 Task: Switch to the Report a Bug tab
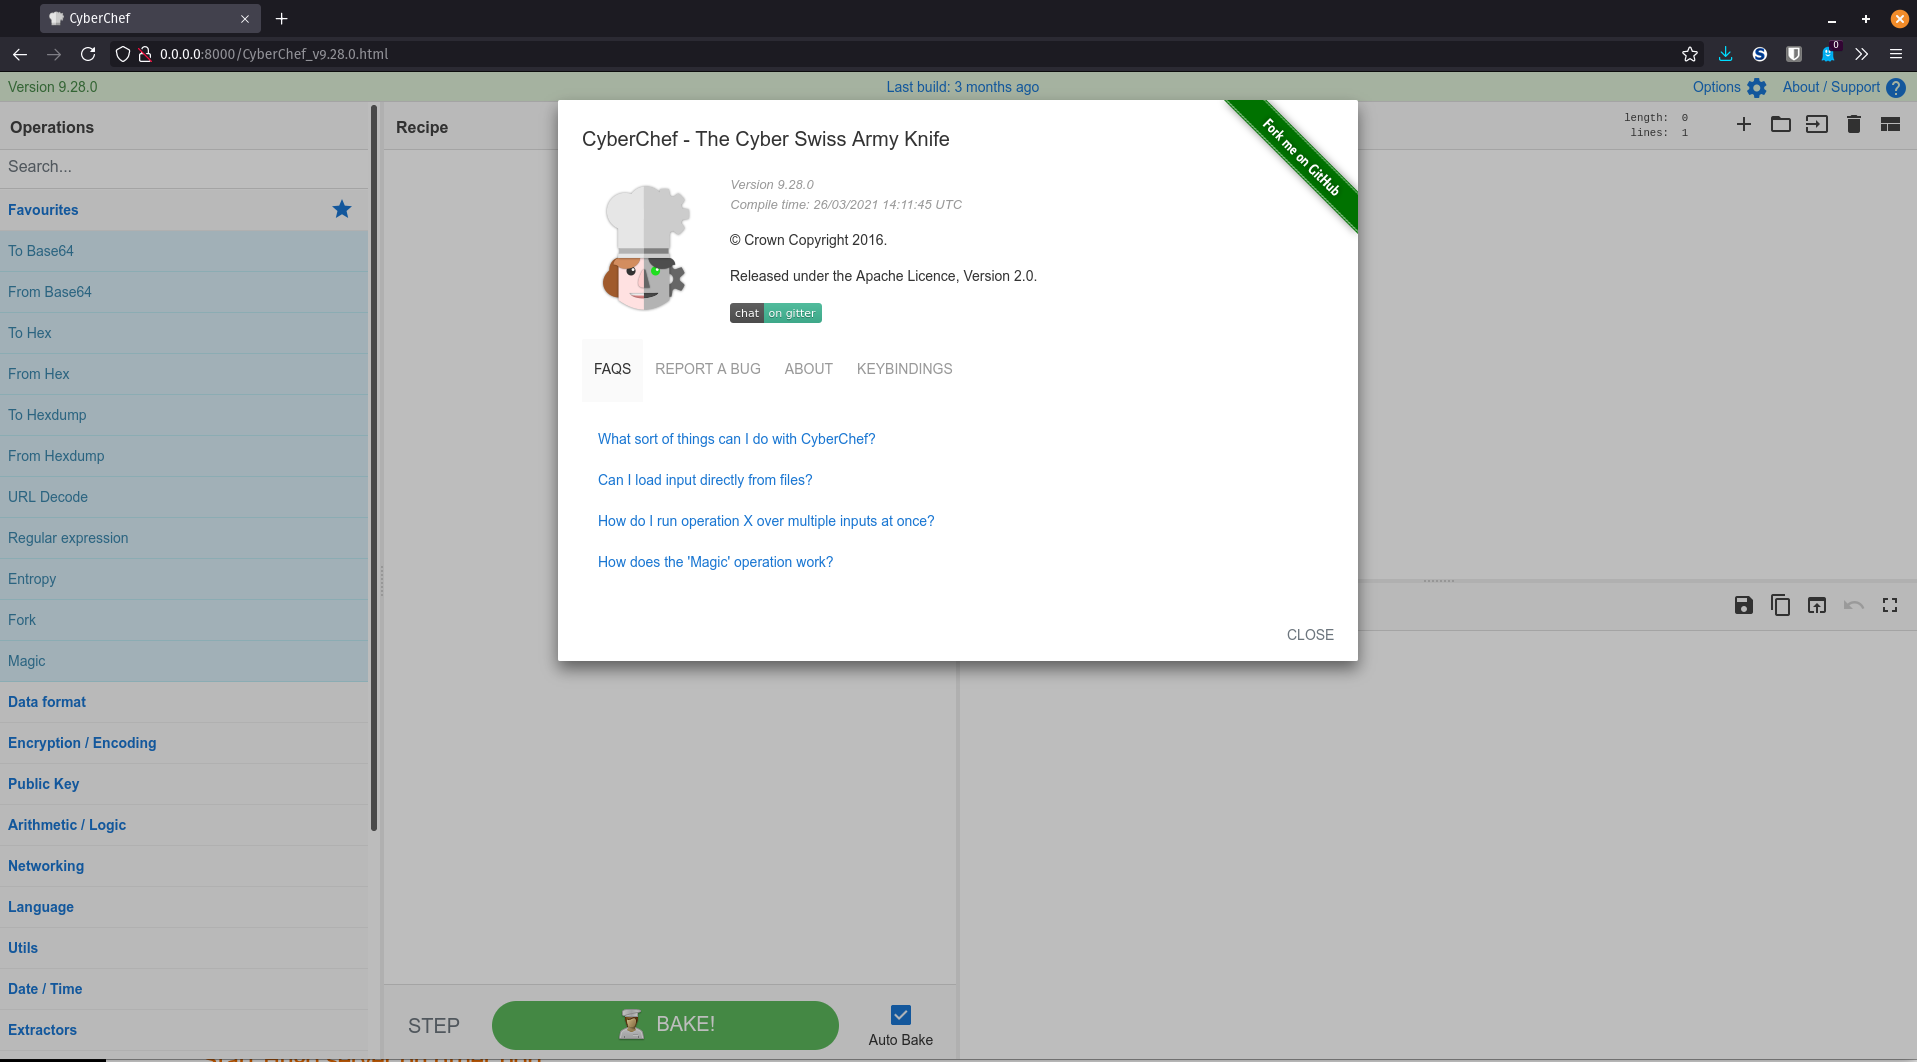click(707, 369)
